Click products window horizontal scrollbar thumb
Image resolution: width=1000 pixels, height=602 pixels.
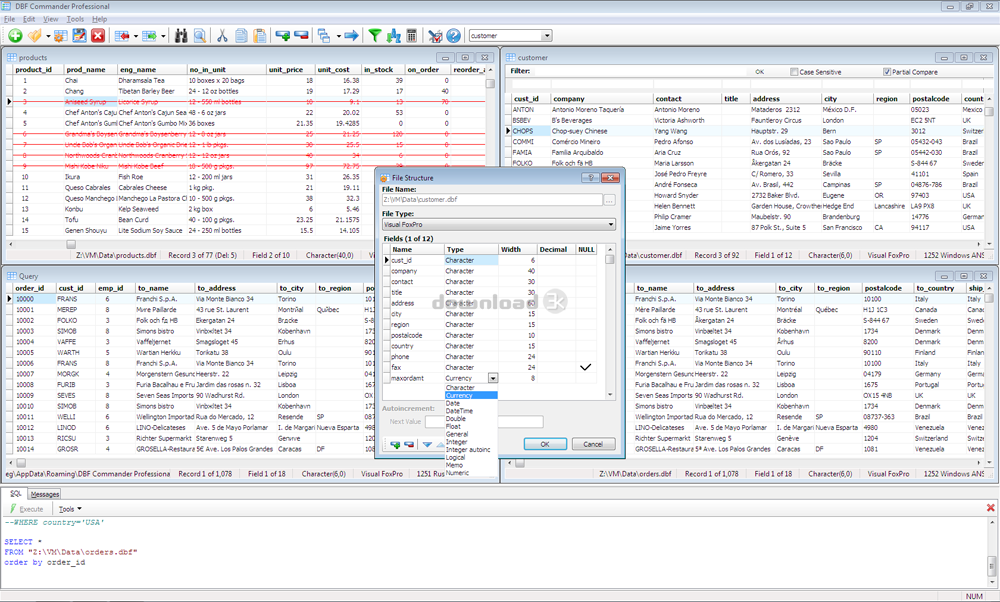click(x=71, y=244)
